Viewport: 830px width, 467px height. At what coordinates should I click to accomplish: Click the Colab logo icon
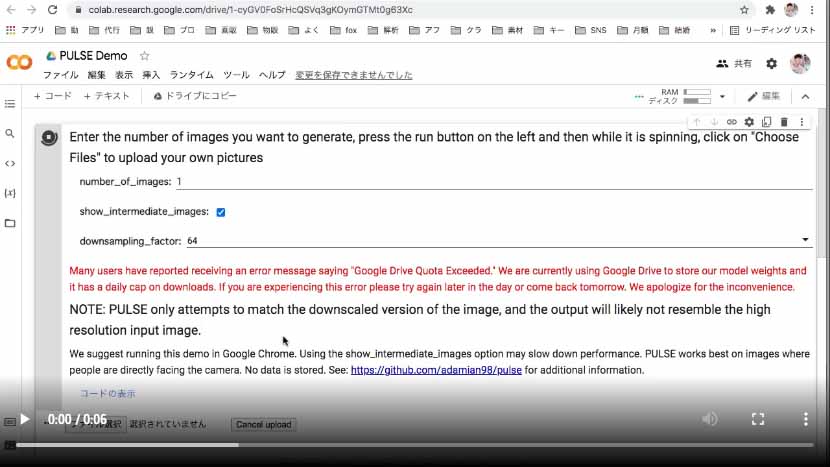[19, 62]
